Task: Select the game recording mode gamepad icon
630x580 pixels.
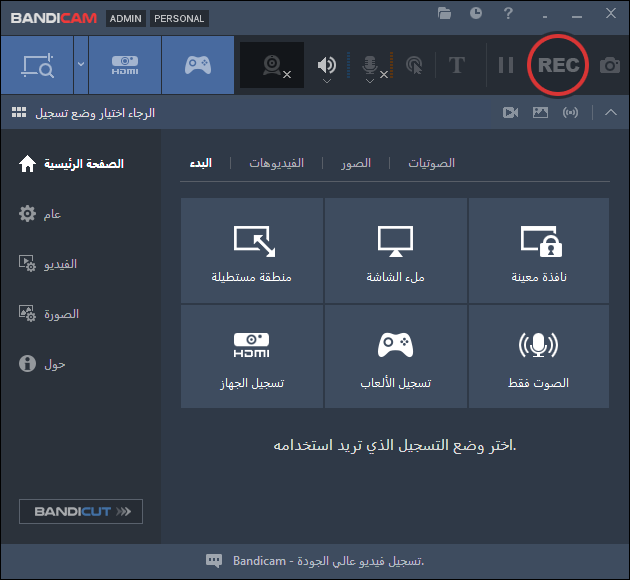Action: 198,65
